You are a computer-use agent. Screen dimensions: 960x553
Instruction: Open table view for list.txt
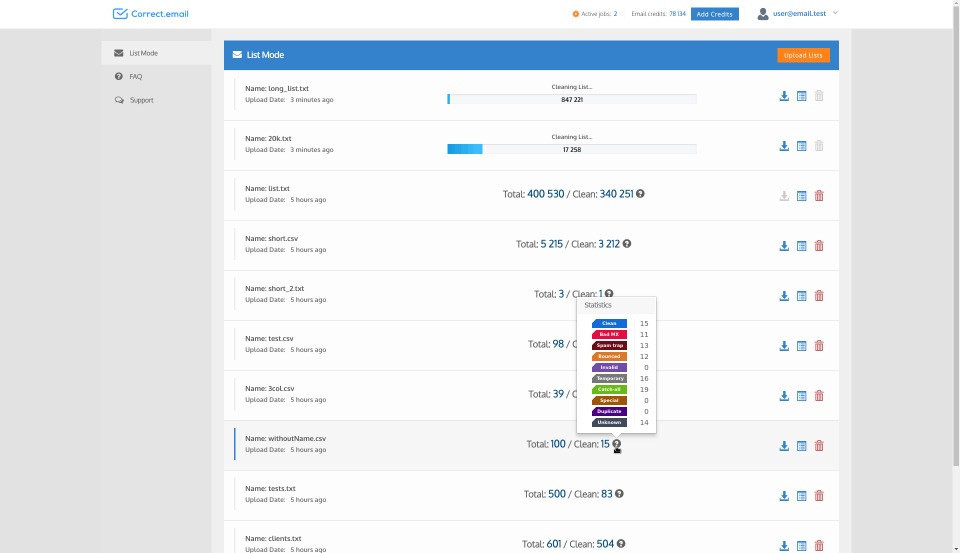(801, 196)
